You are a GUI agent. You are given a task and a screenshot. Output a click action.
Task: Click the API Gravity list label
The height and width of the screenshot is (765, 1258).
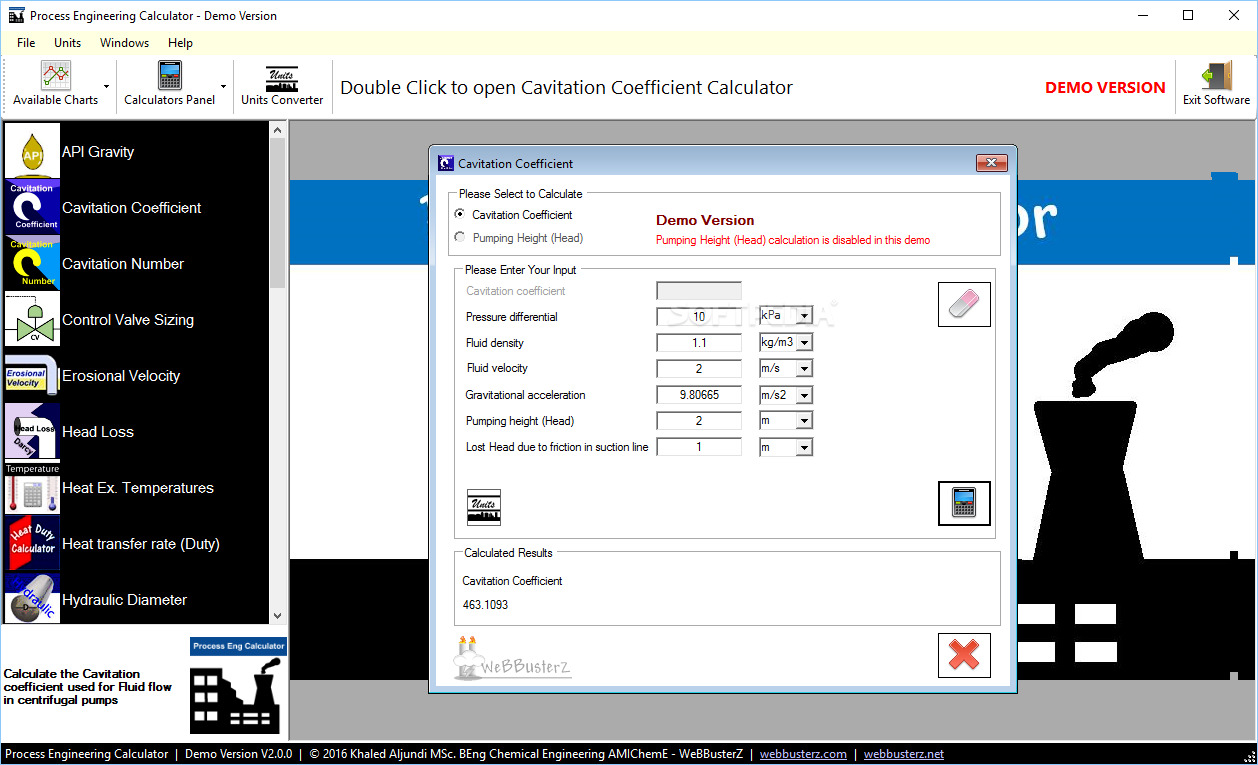pos(98,152)
